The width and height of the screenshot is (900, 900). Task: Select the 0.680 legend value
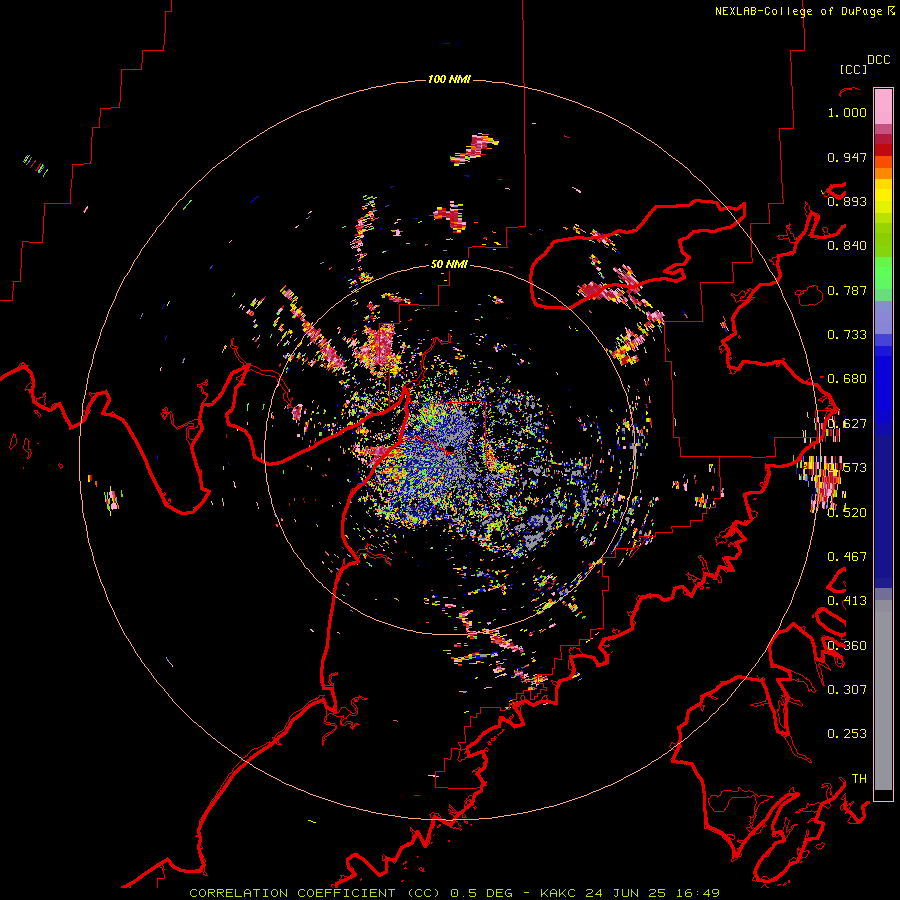847,379
